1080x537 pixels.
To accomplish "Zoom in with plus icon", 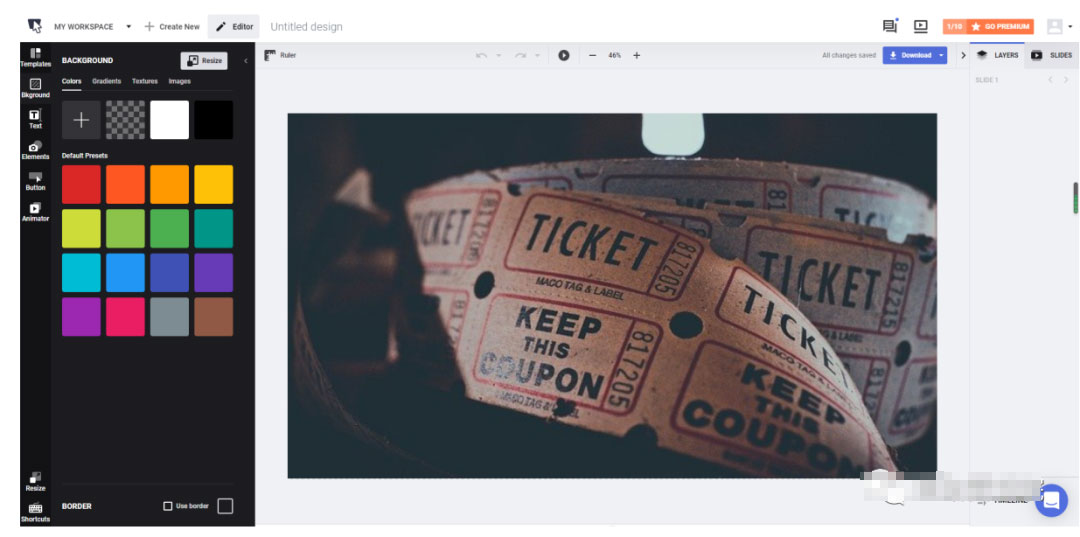I will (636, 55).
